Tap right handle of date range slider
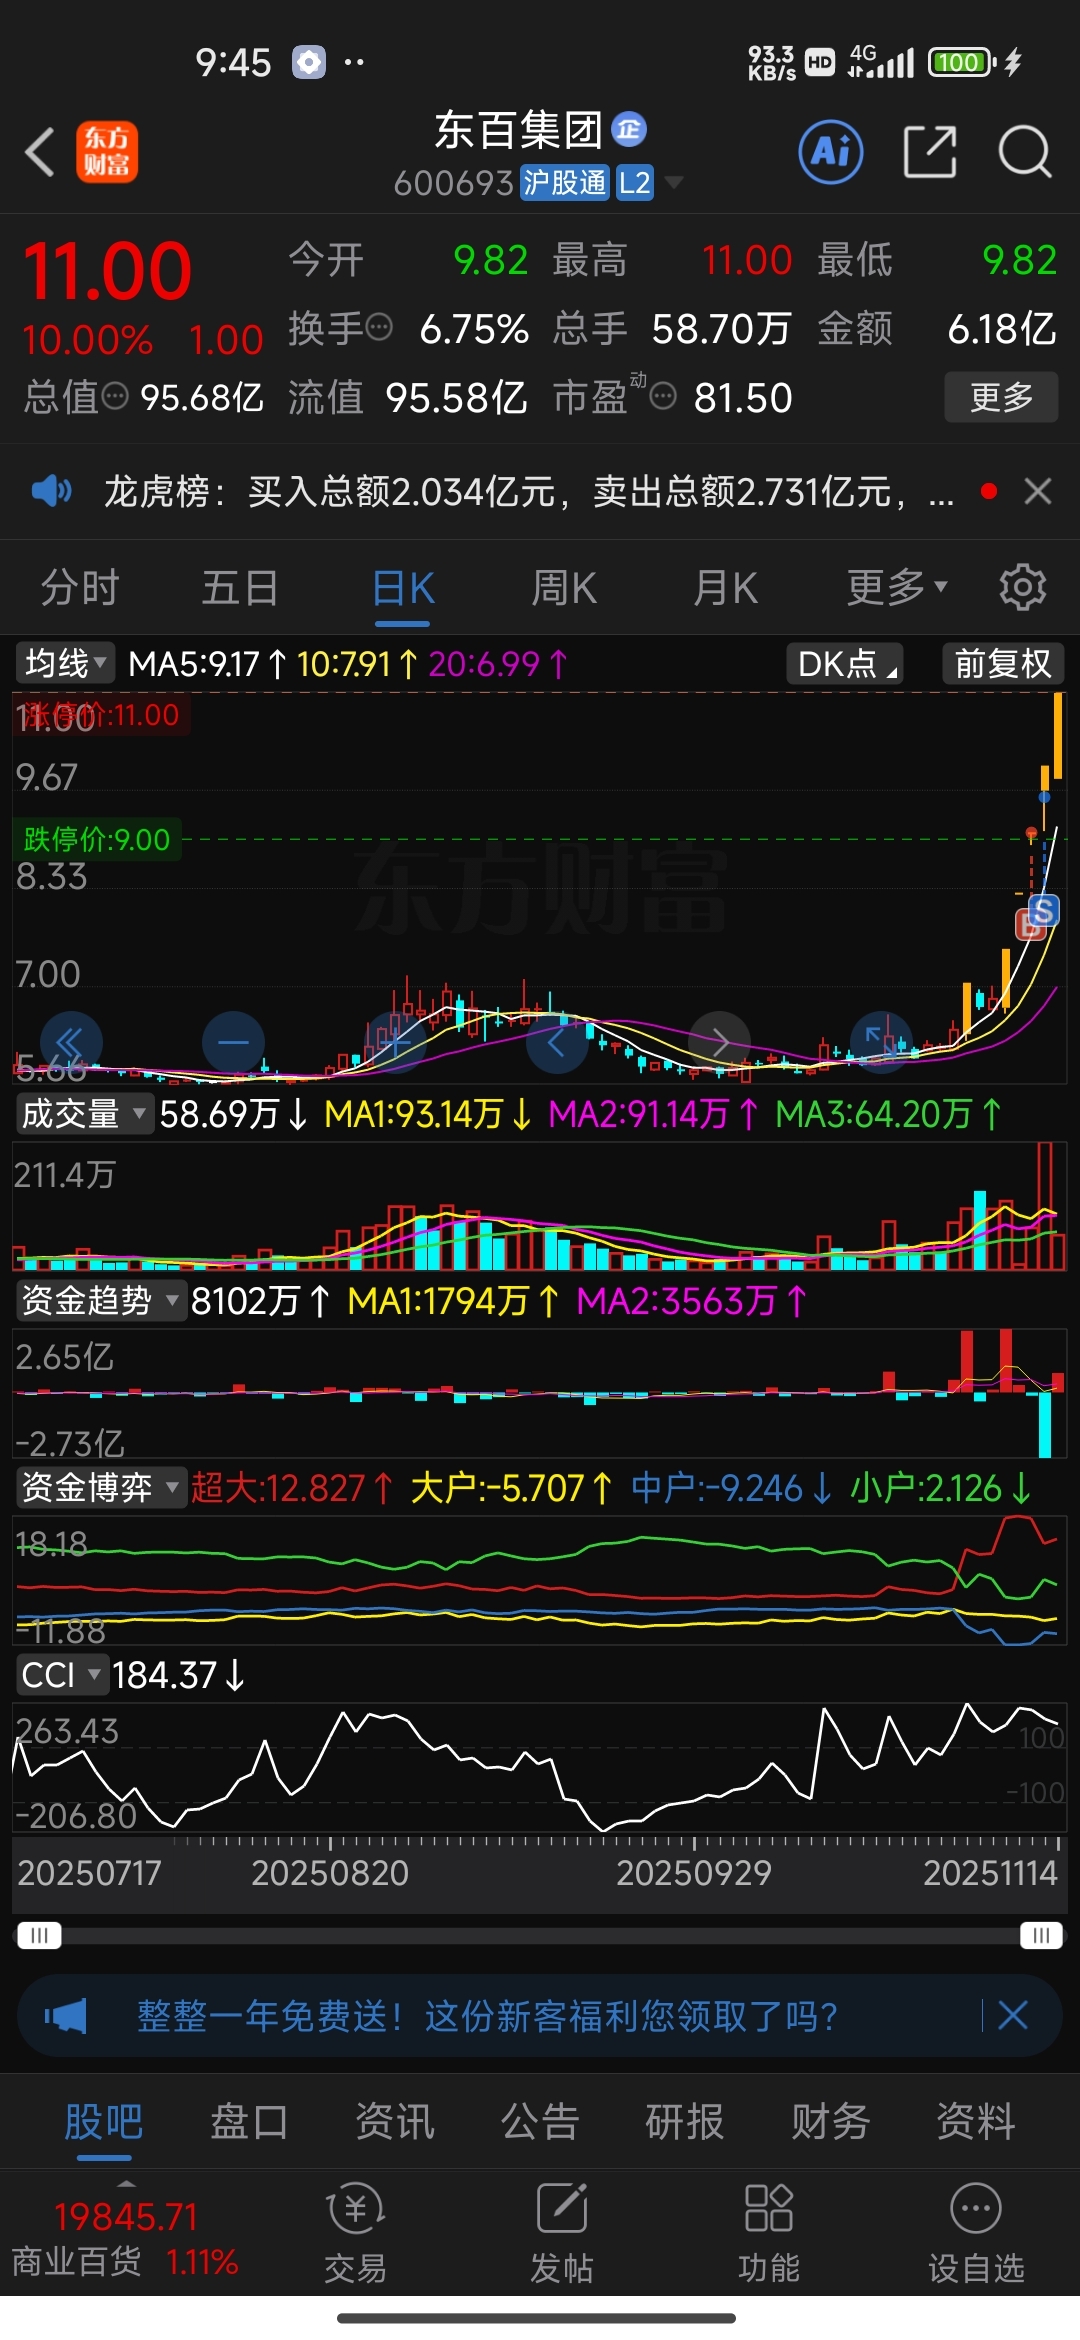Viewport: 1080px width, 2340px height. tap(1041, 1935)
